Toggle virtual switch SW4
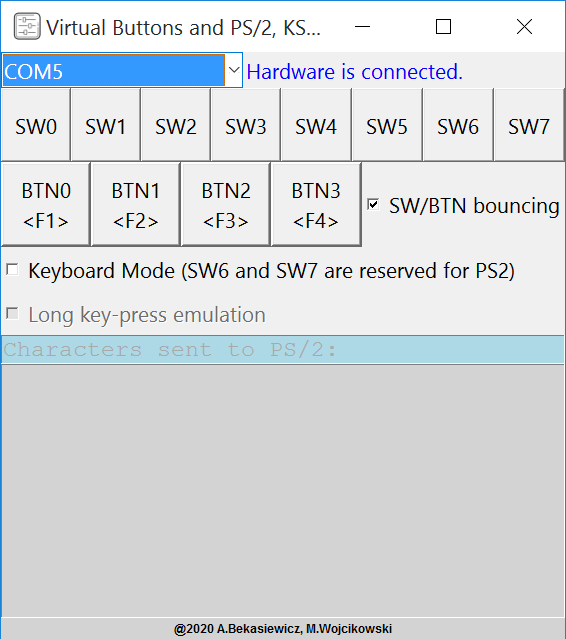The height and width of the screenshot is (639, 566). click(x=316, y=125)
